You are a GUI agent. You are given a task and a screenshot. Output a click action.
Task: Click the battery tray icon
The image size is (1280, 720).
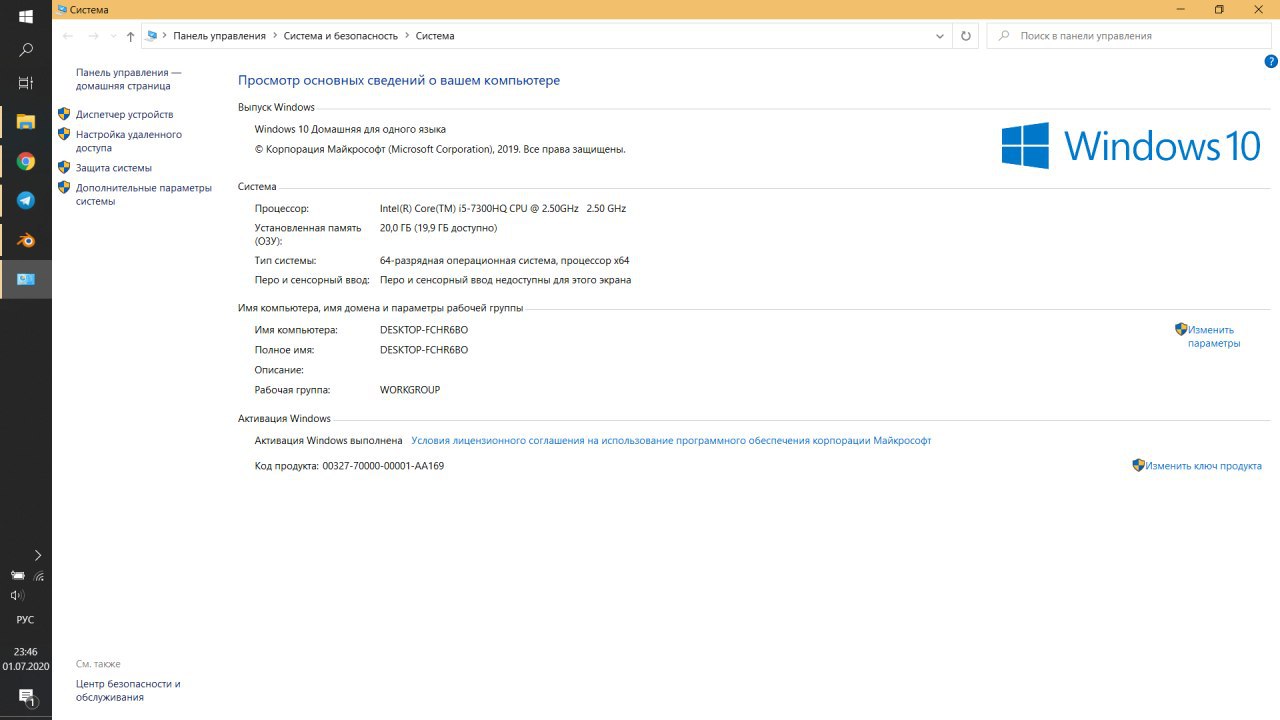17,576
